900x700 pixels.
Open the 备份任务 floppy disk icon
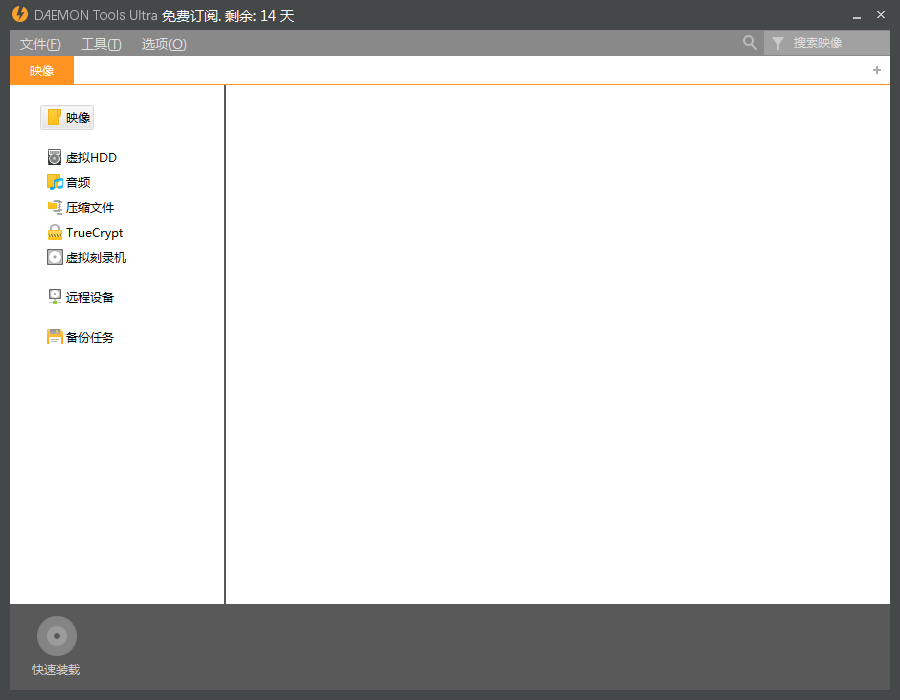pyautogui.click(x=54, y=337)
